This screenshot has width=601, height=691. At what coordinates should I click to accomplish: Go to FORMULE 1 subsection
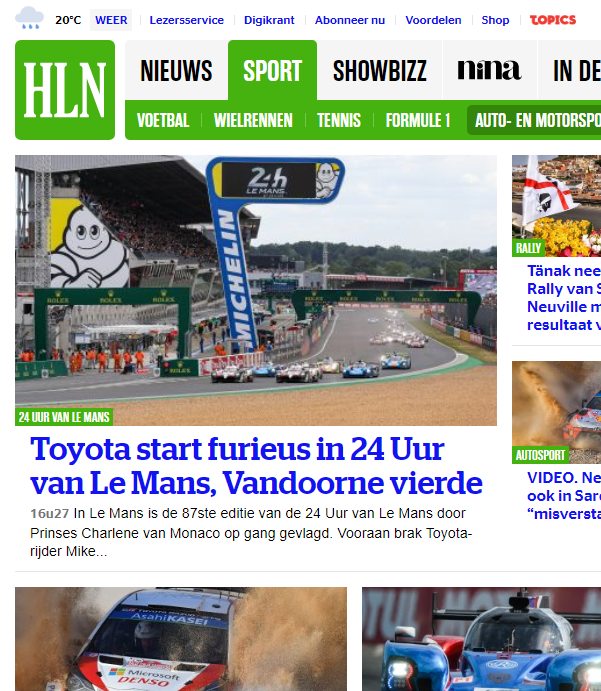pos(418,120)
